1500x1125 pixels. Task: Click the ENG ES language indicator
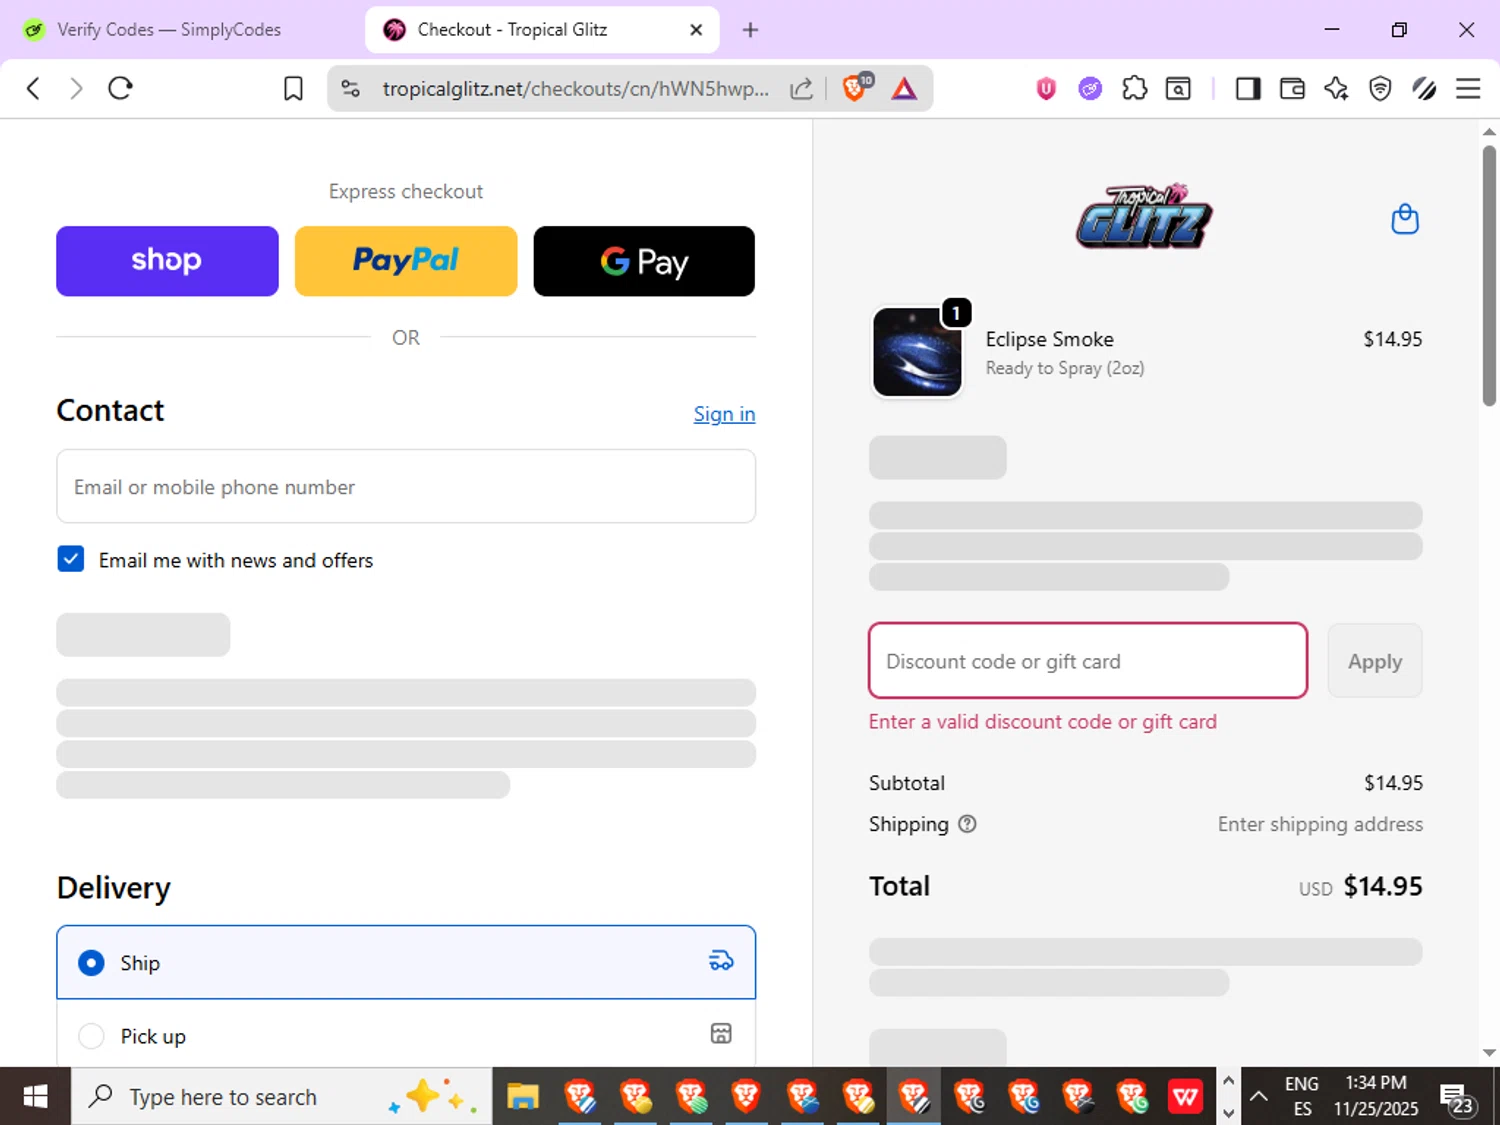click(1302, 1097)
